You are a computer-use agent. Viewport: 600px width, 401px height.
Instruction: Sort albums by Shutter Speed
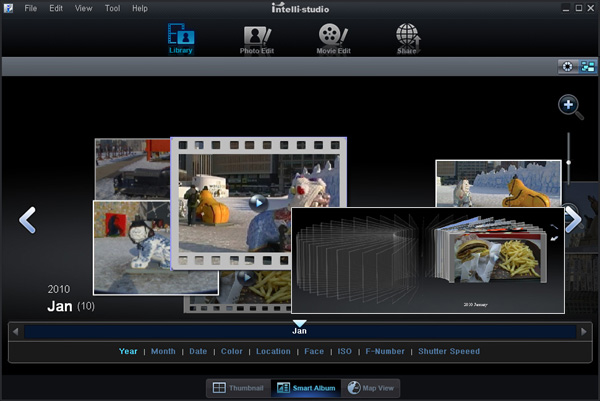tap(449, 351)
